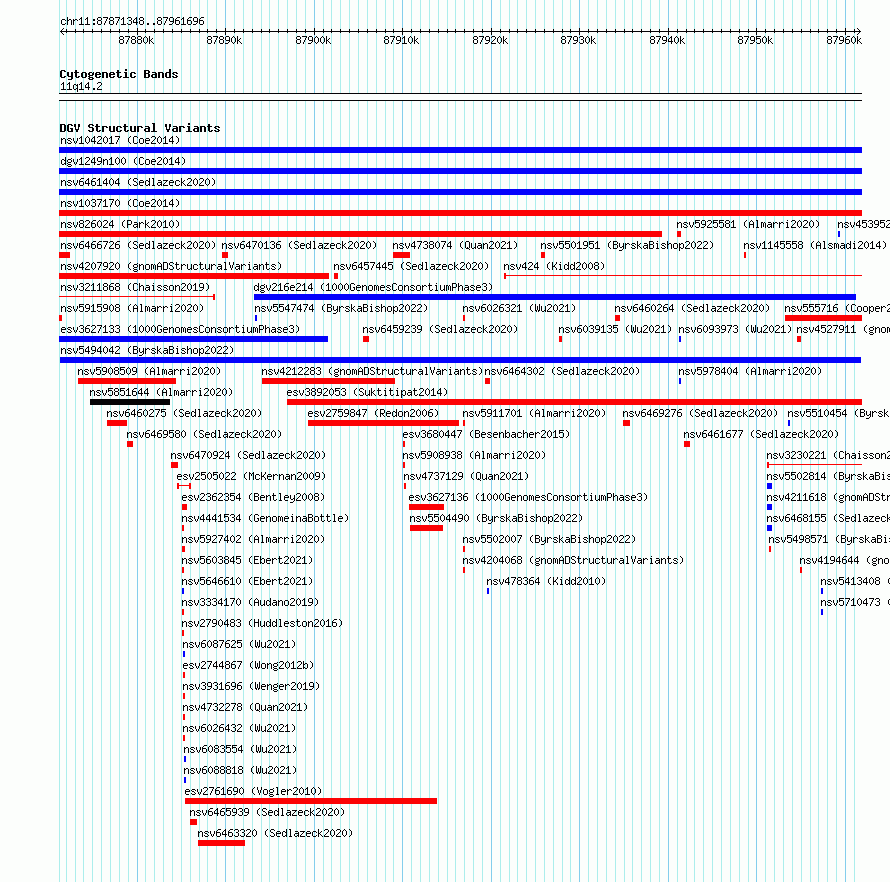Open nsv5927402 (Almarri2020) label
The width and height of the screenshot is (890, 882).
click(x=253, y=539)
